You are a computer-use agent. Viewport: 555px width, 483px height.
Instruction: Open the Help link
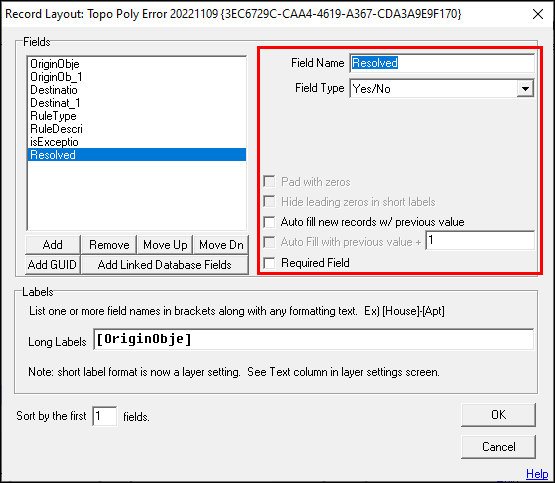tap(537, 473)
